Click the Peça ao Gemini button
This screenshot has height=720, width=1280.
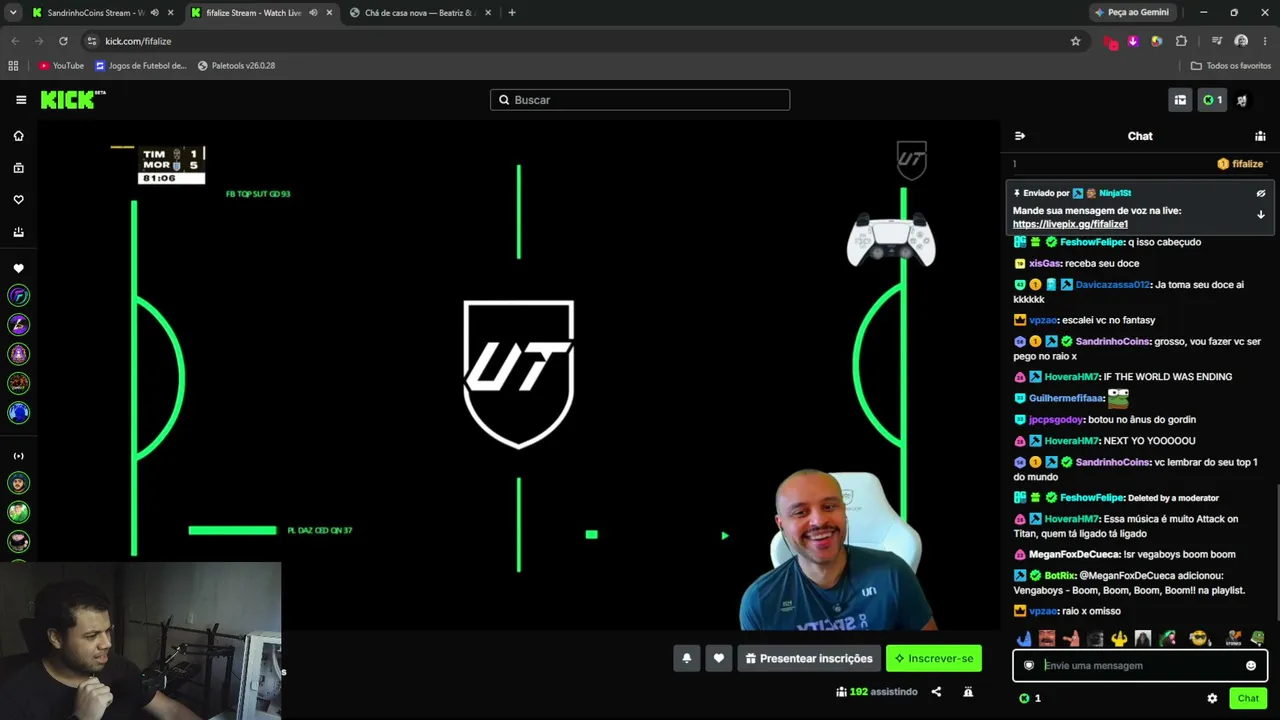(1131, 13)
